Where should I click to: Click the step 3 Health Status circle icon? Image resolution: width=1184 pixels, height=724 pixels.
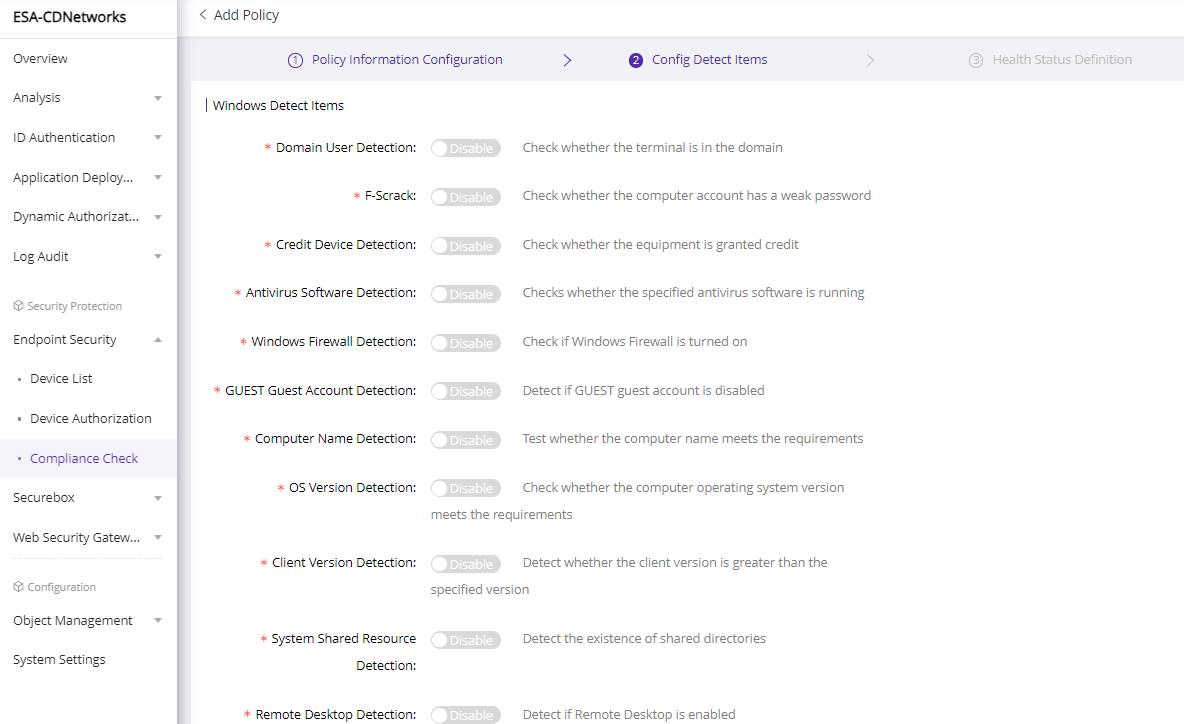(976, 60)
